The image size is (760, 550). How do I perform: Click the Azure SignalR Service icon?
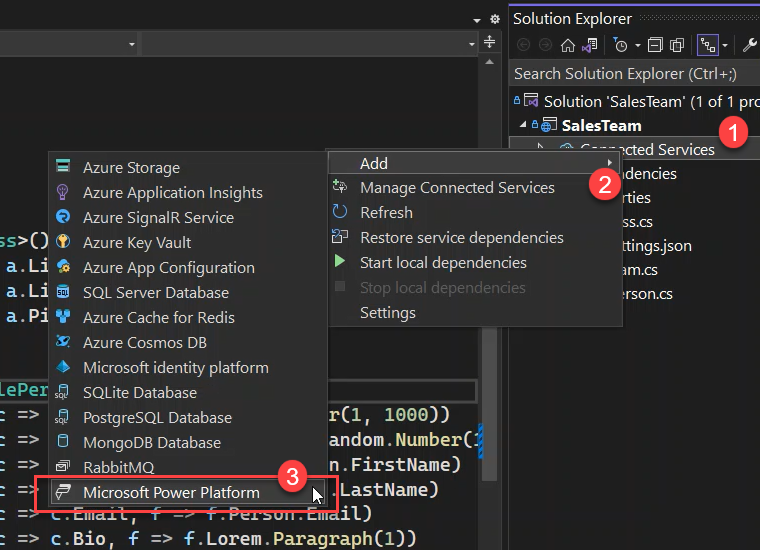[63, 216]
